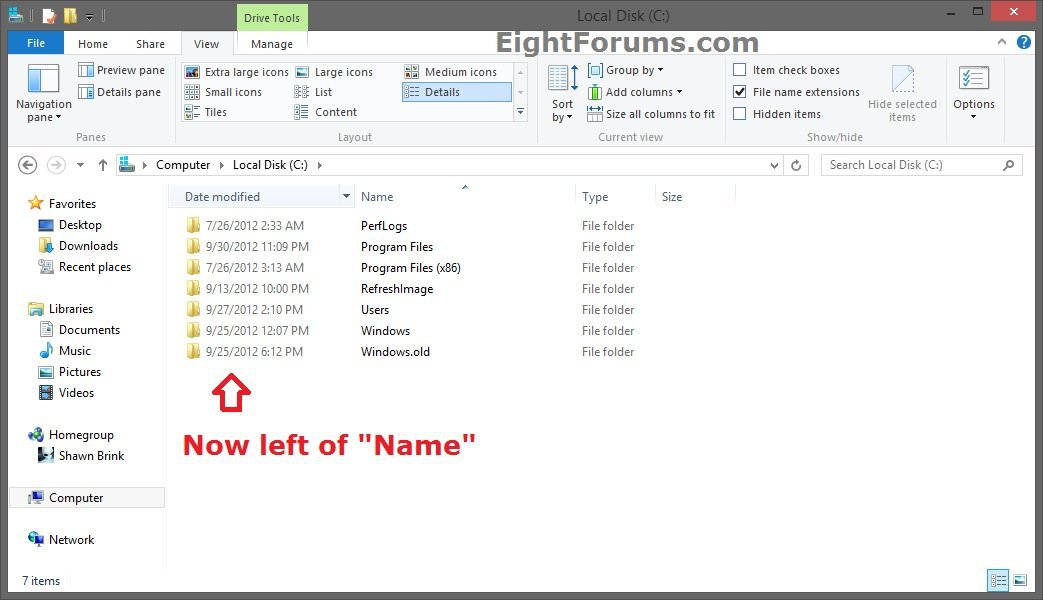Uncheck File name extensions
Screen dimensions: 1043x600
740,92
